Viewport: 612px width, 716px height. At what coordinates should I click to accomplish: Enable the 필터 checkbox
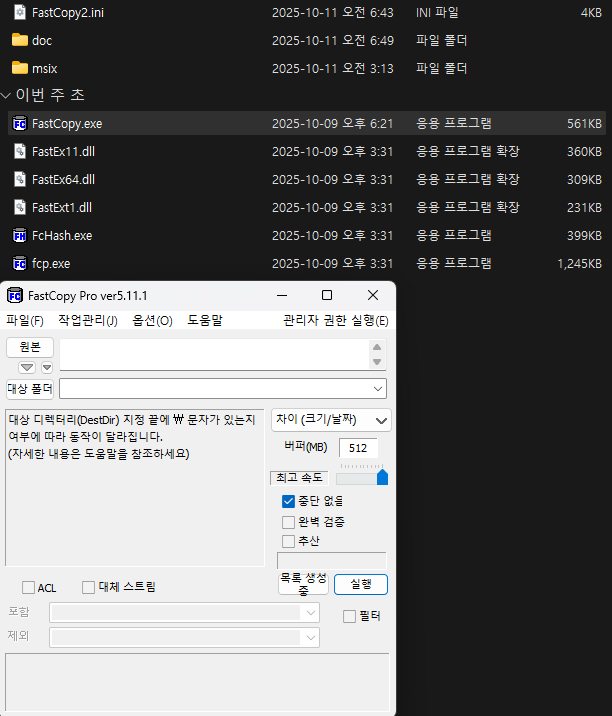(x=349, y=616)
